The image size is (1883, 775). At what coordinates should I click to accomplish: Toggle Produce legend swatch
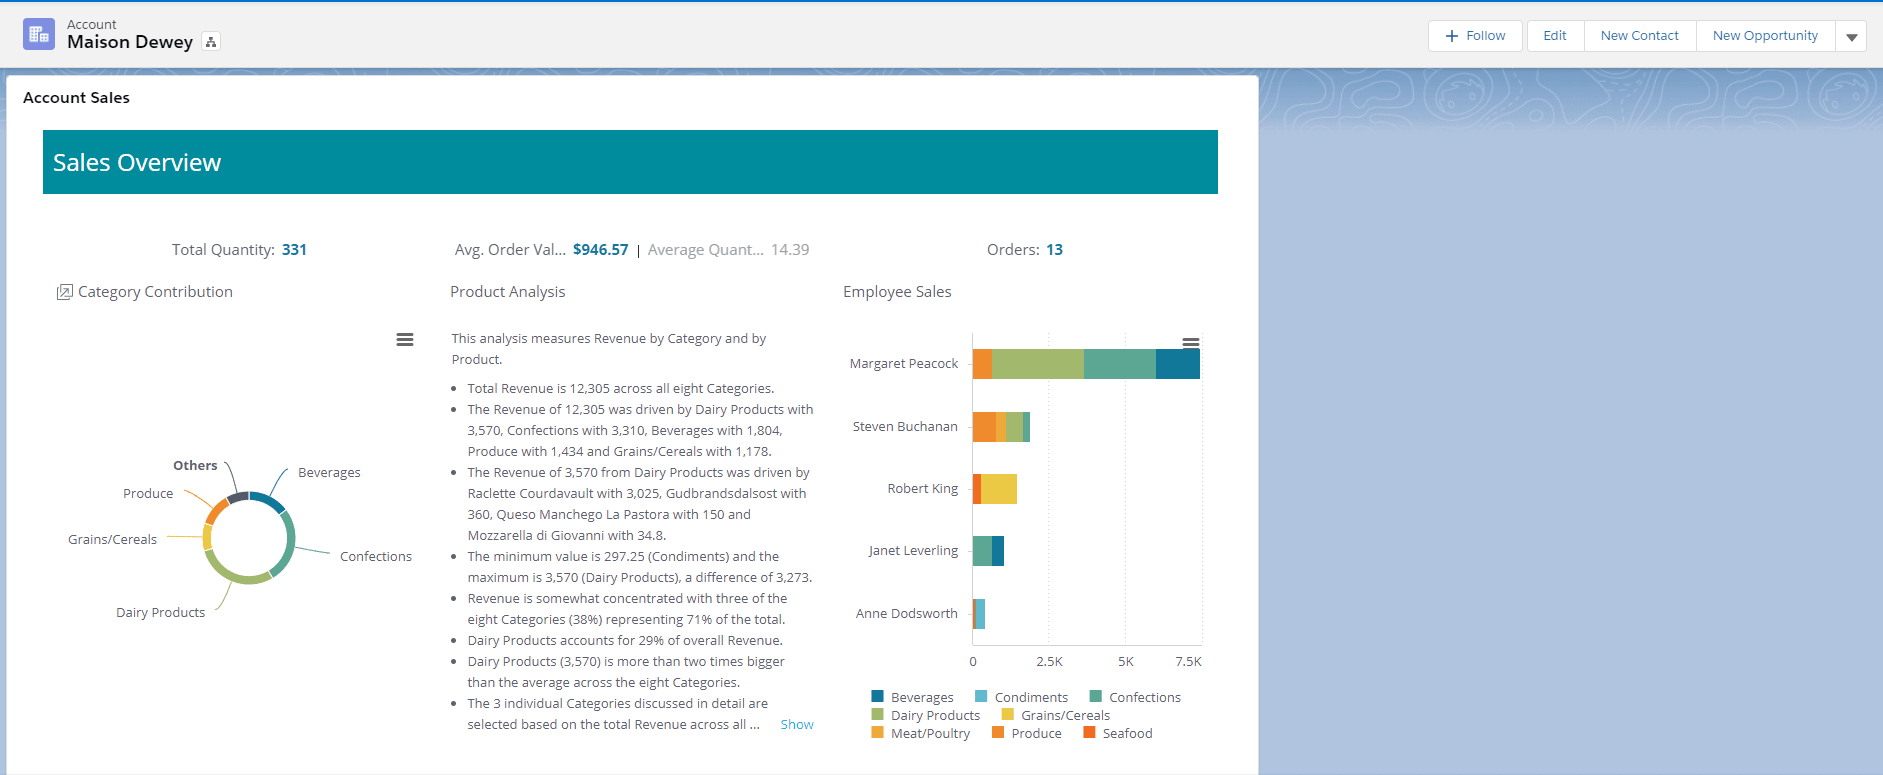(x=997, y=732)
